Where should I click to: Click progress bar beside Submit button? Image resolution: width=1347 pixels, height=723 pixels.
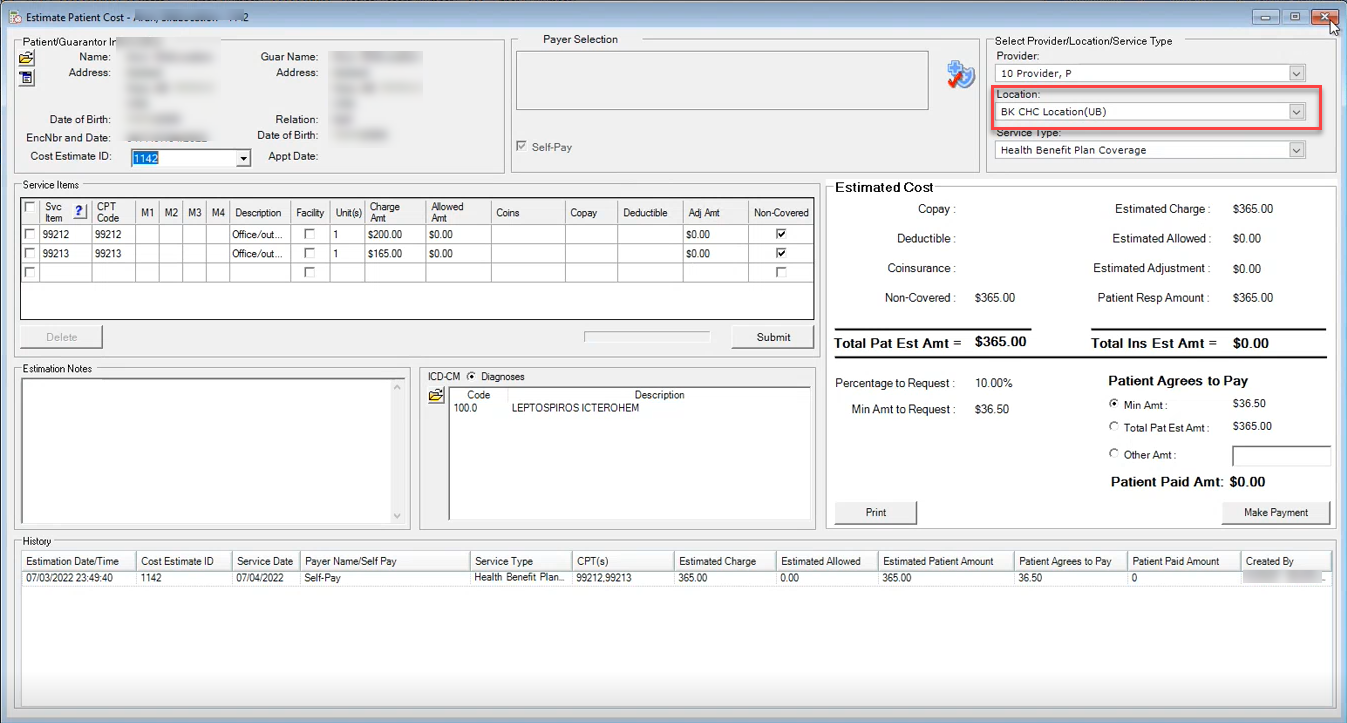pos(647,337)
